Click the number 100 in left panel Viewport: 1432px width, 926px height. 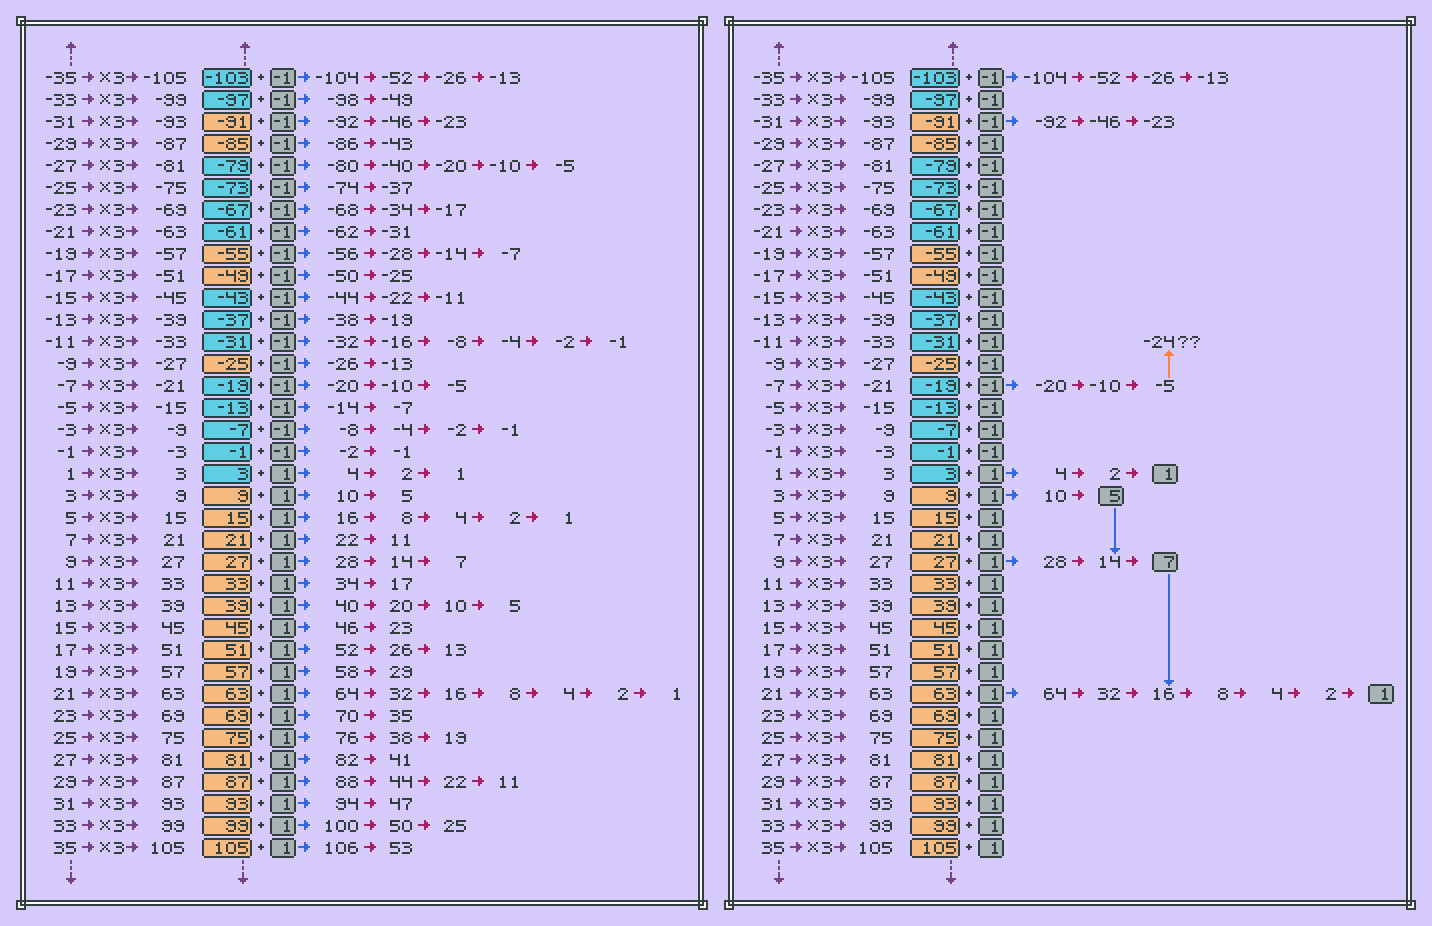pos(341,826)
